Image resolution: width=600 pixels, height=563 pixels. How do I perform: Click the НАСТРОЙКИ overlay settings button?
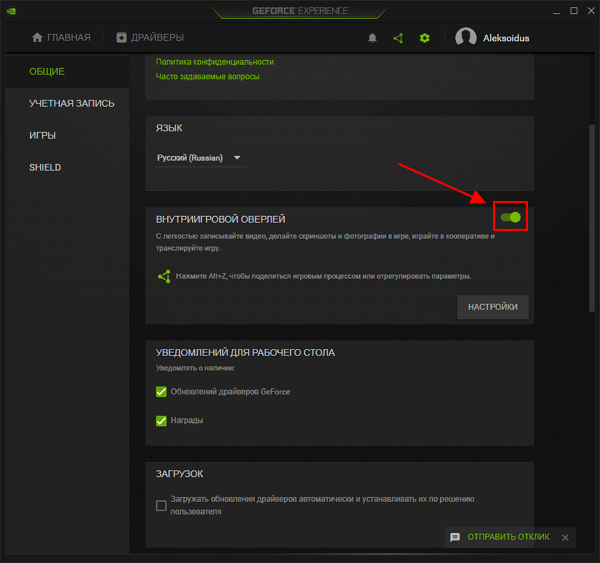click(x=493, y=307)
